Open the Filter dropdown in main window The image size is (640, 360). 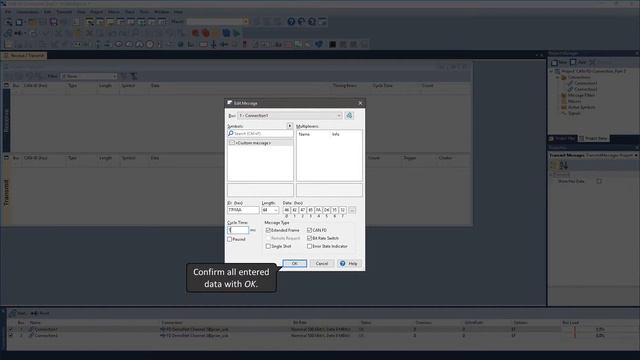pos(89,76)
